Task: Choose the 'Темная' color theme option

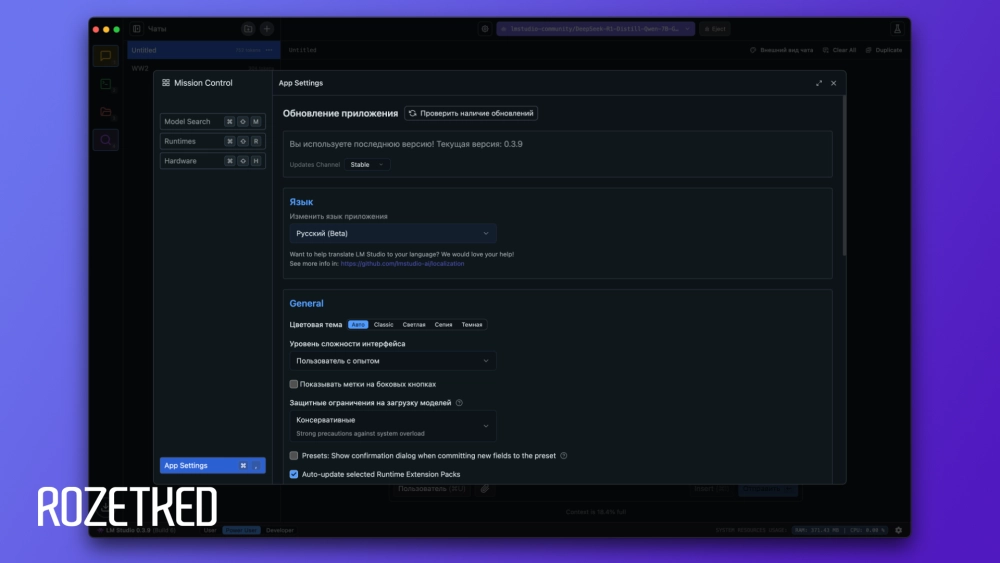Action: [472, 325]
